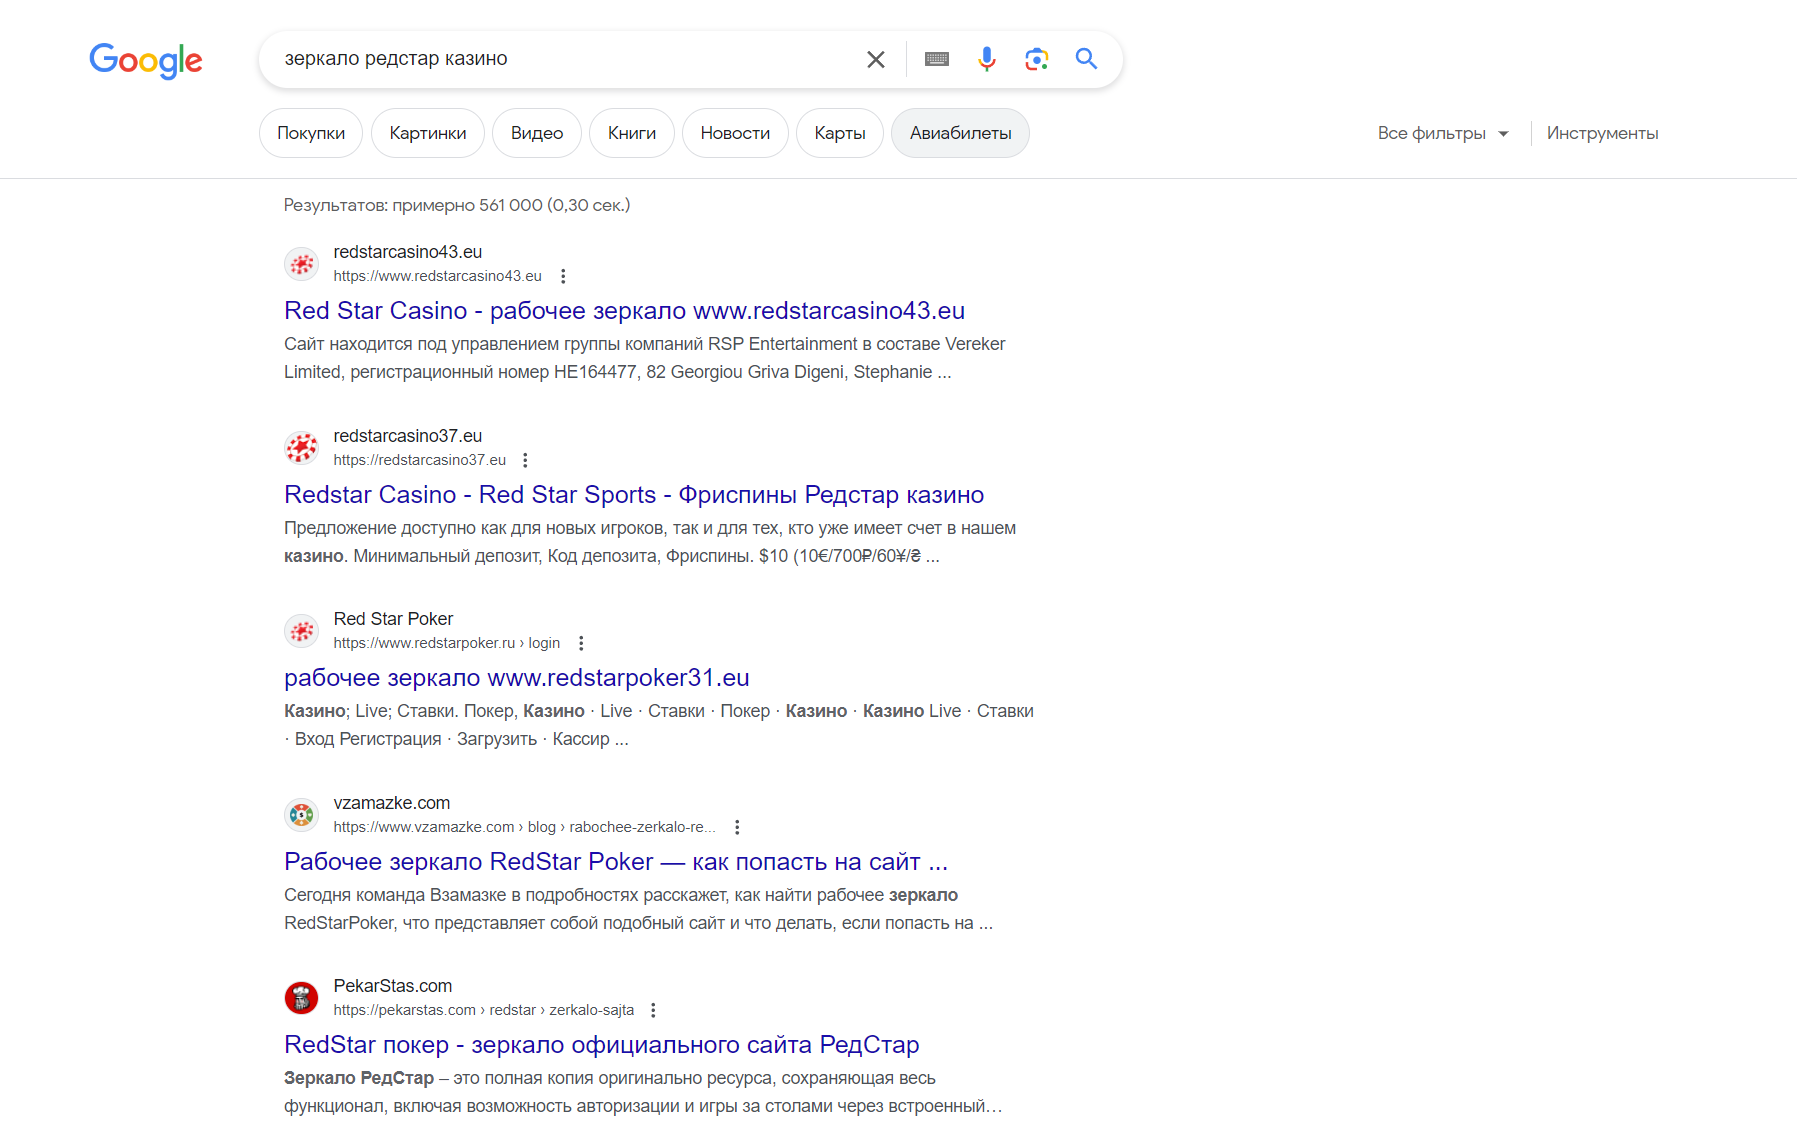The image size is (1797, 1133).
Task: Switch to Карты filter tab
Action: 840,133
